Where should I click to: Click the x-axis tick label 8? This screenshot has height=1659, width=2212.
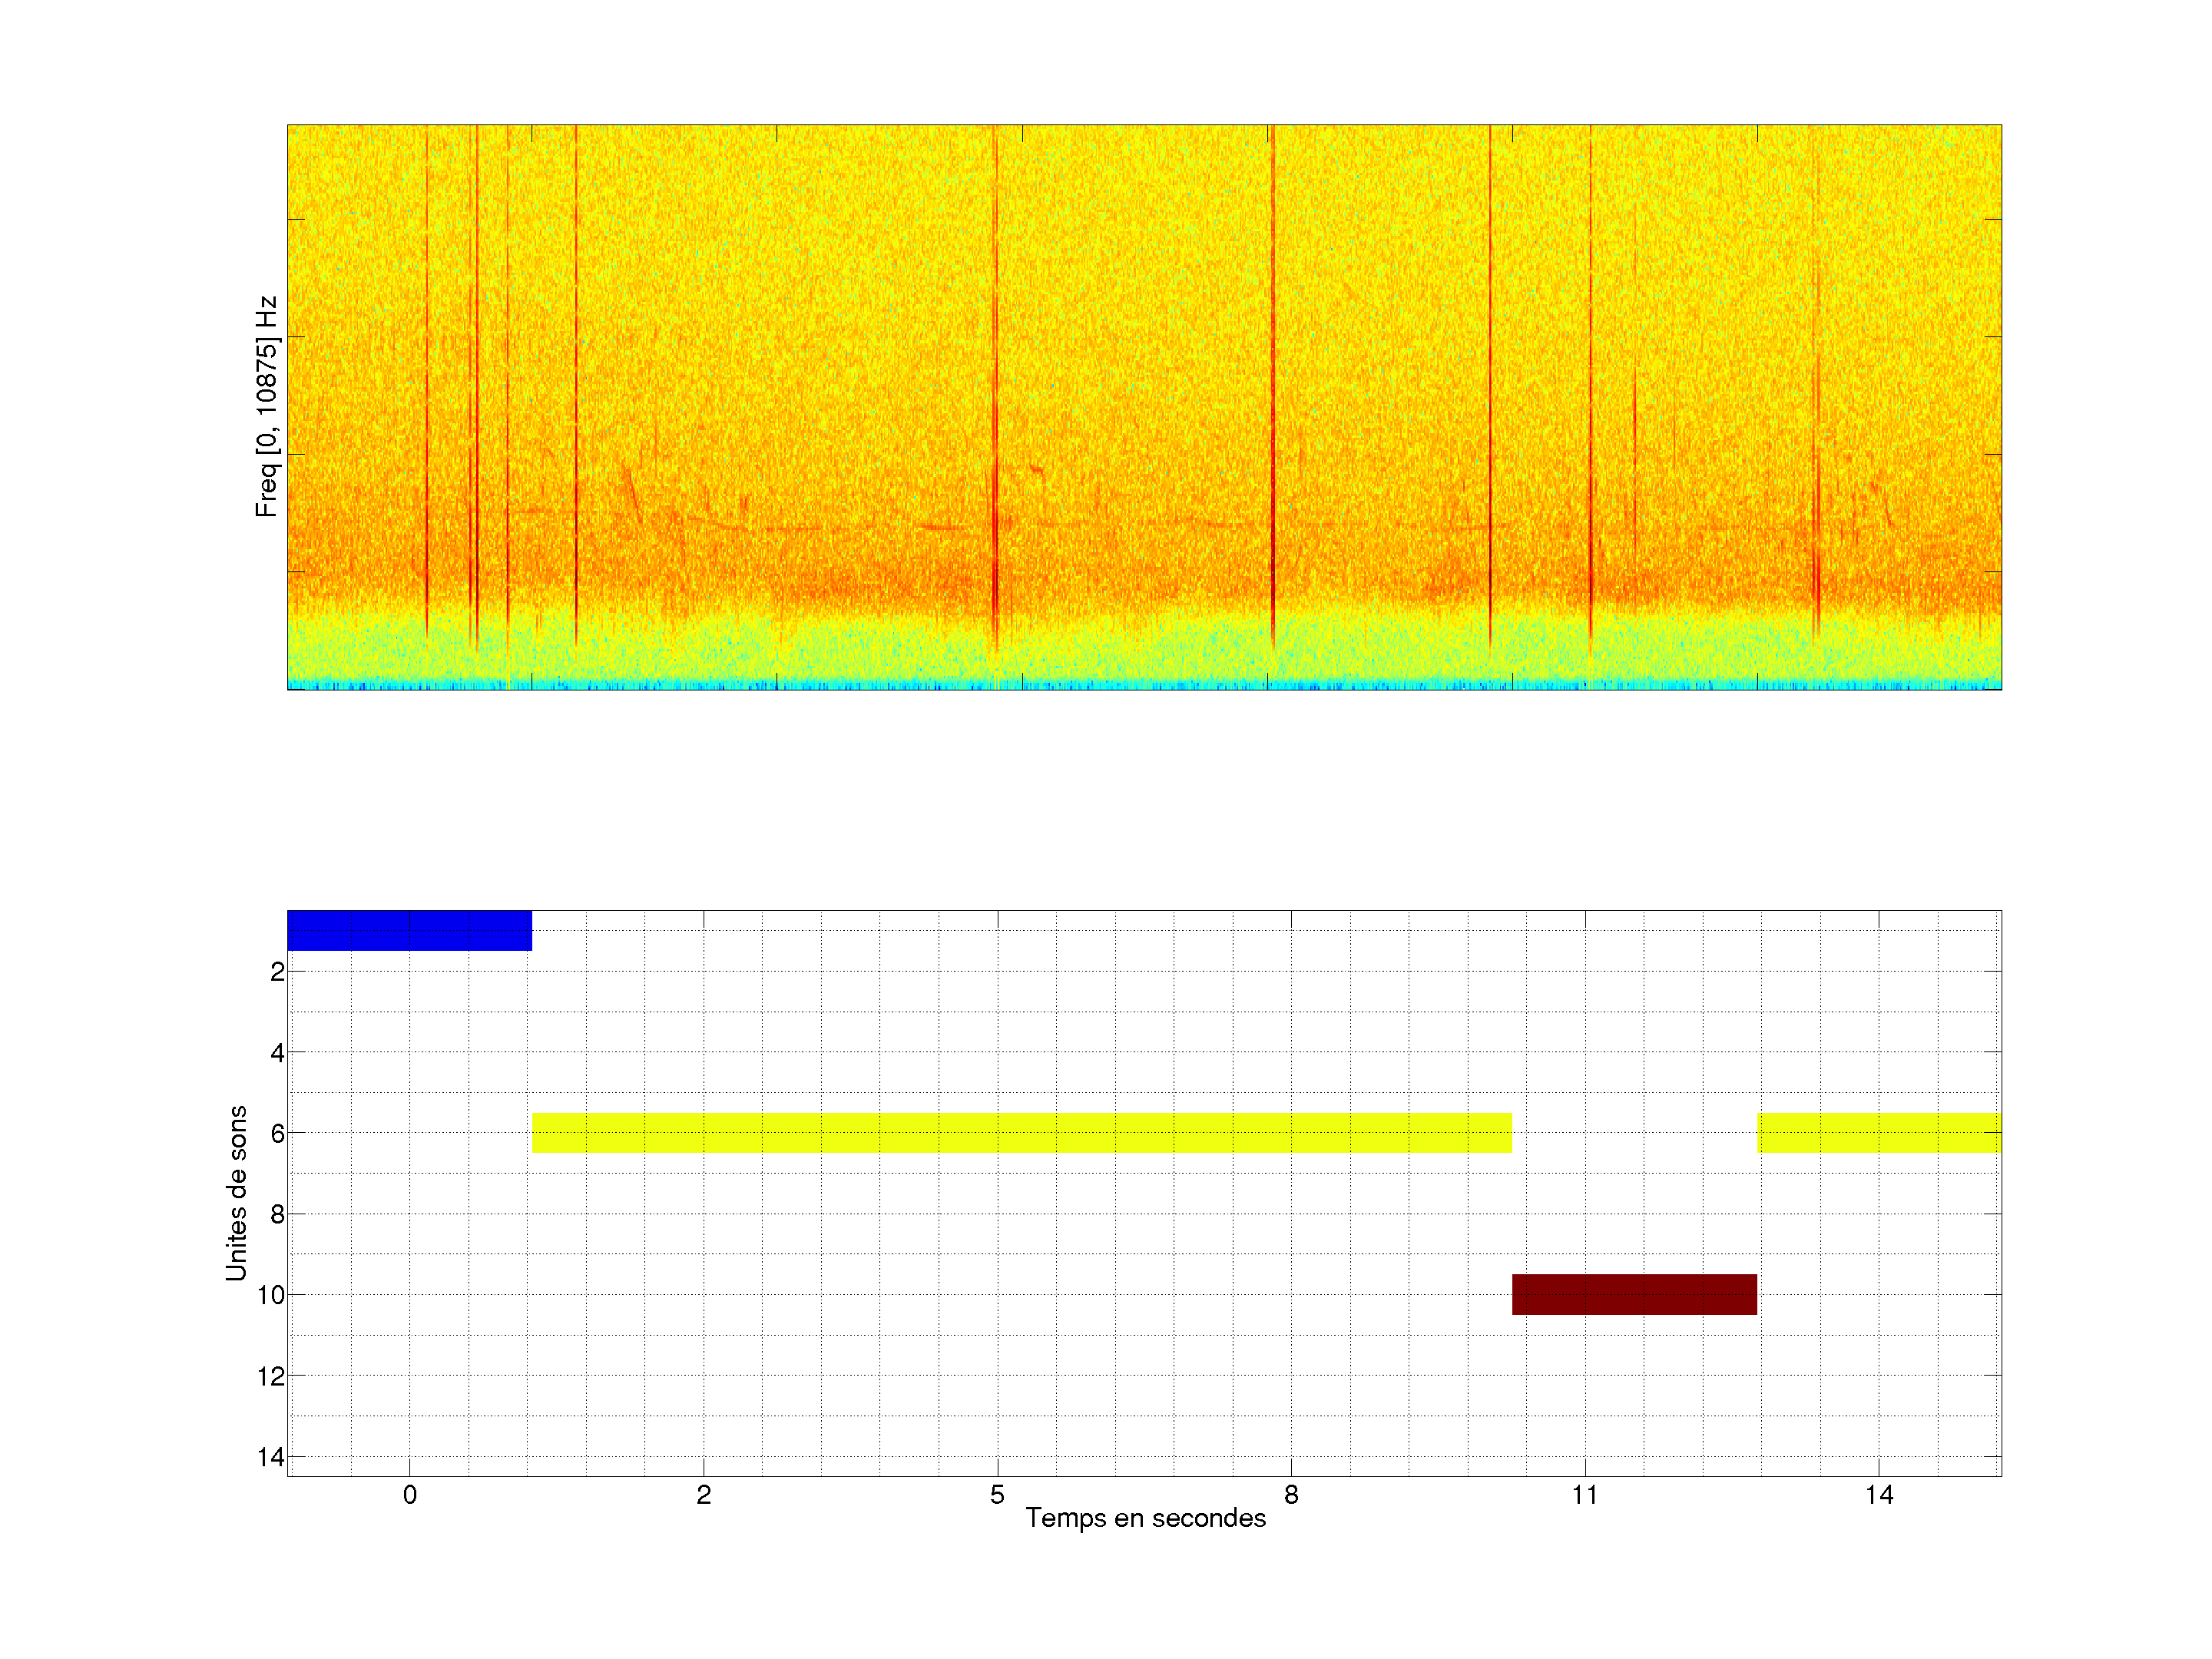click(x=1291, y=1495)
